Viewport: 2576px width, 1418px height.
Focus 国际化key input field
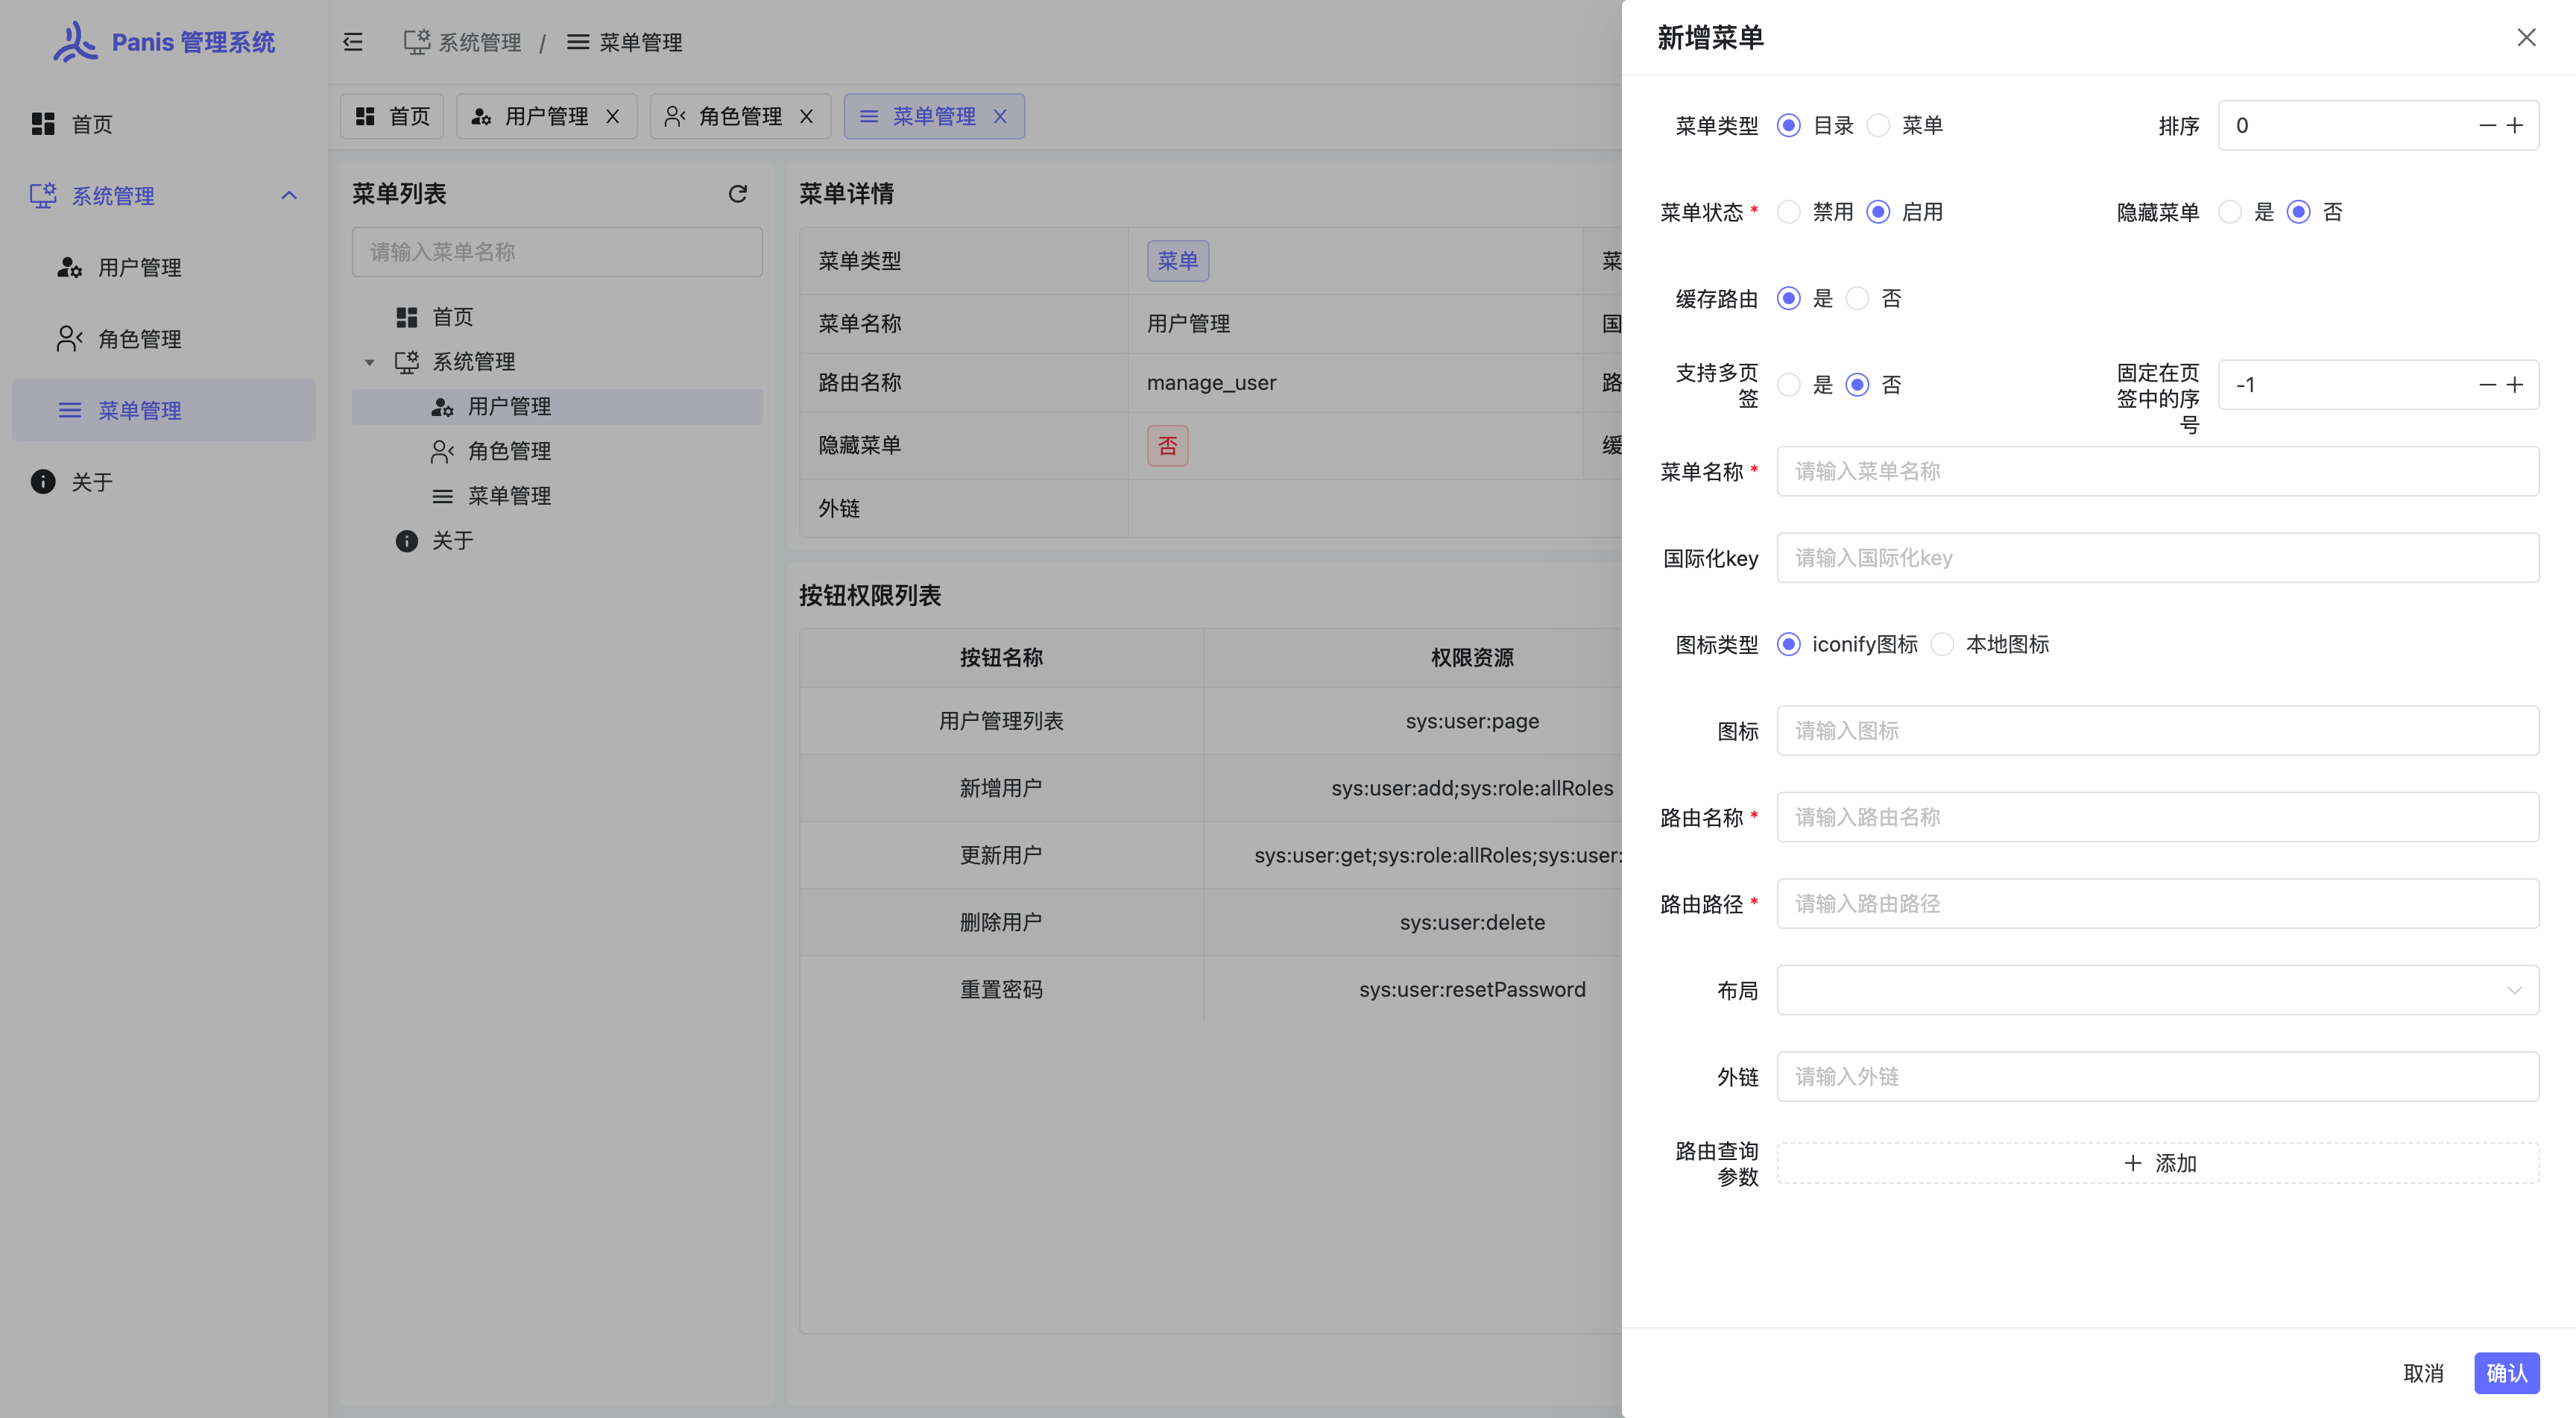pos(2157,558)
